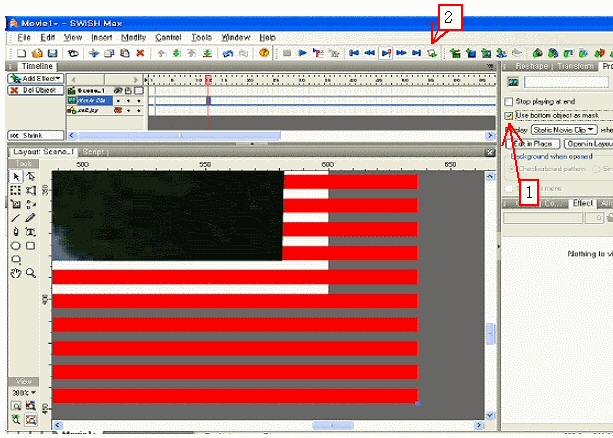Click the Edit in Place button

533,144
